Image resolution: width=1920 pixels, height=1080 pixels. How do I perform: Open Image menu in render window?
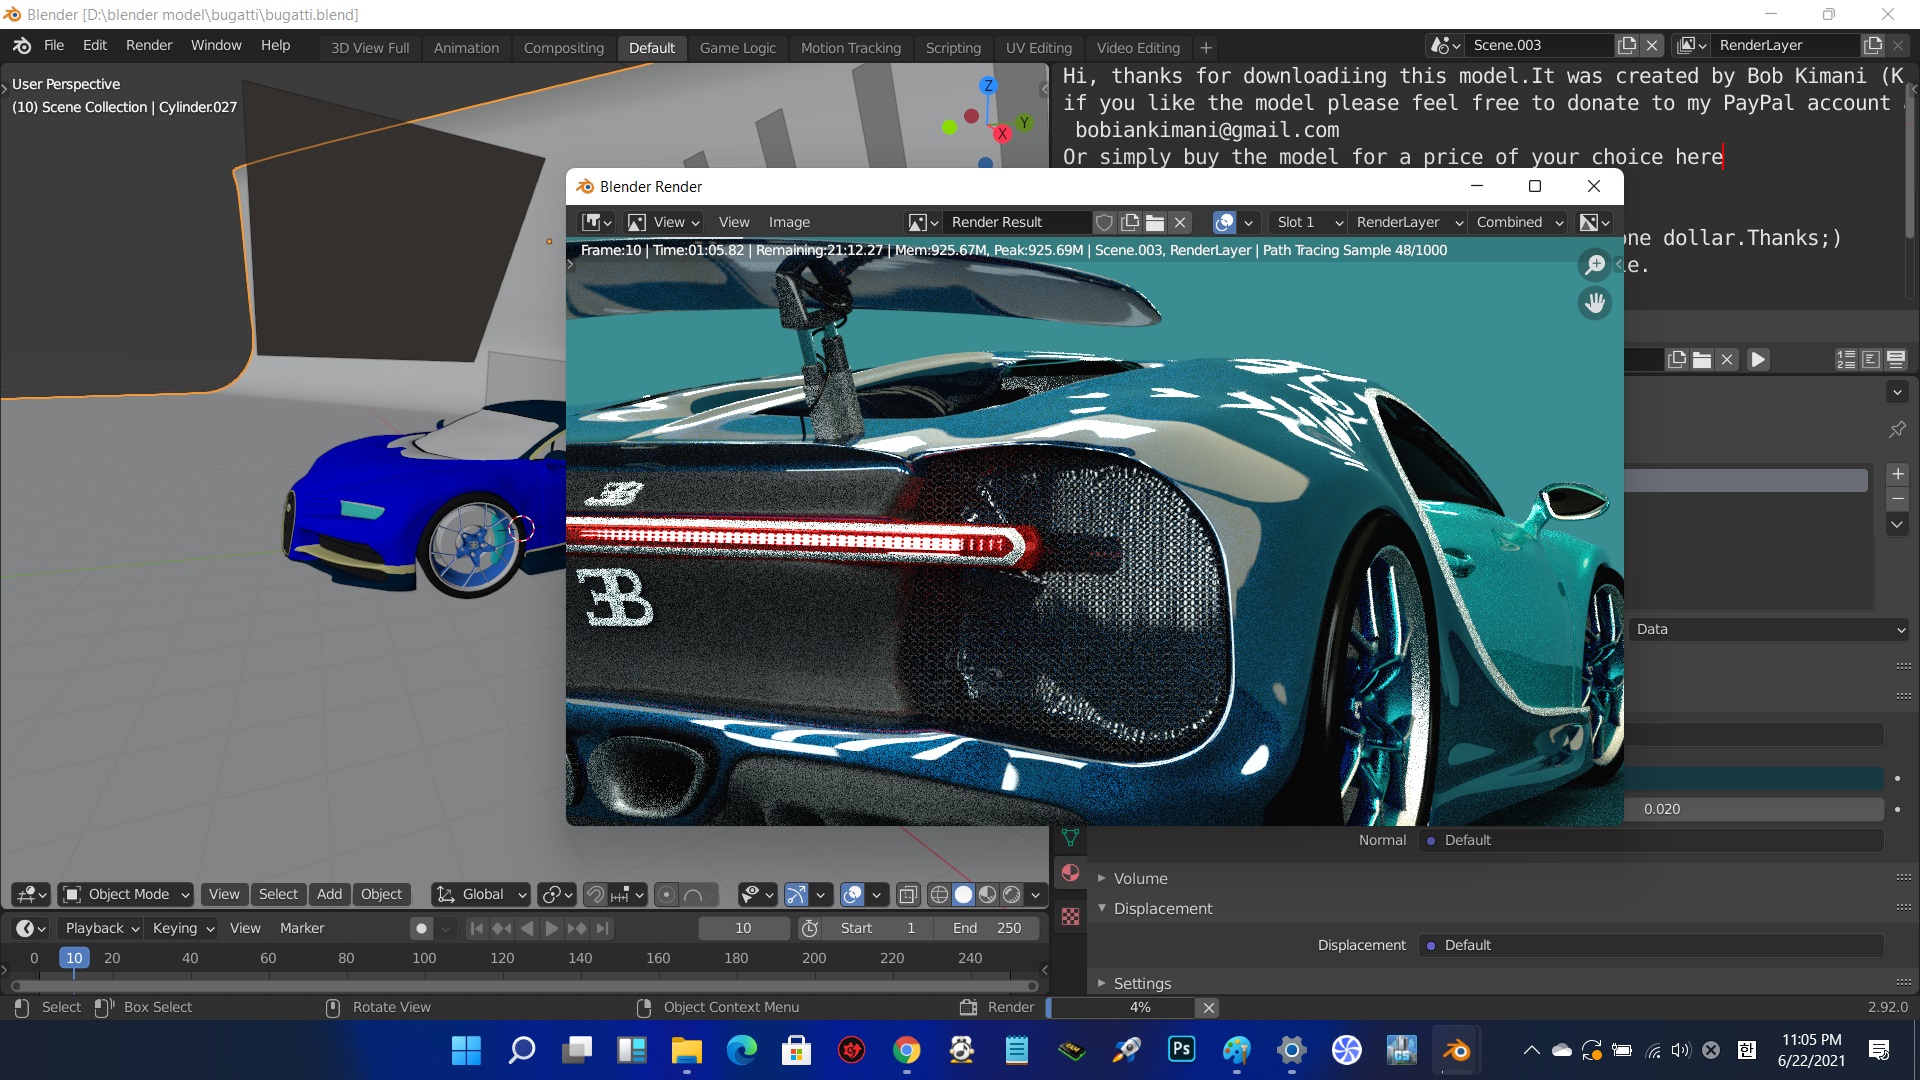pyautogui.click(x=789, y=222)
